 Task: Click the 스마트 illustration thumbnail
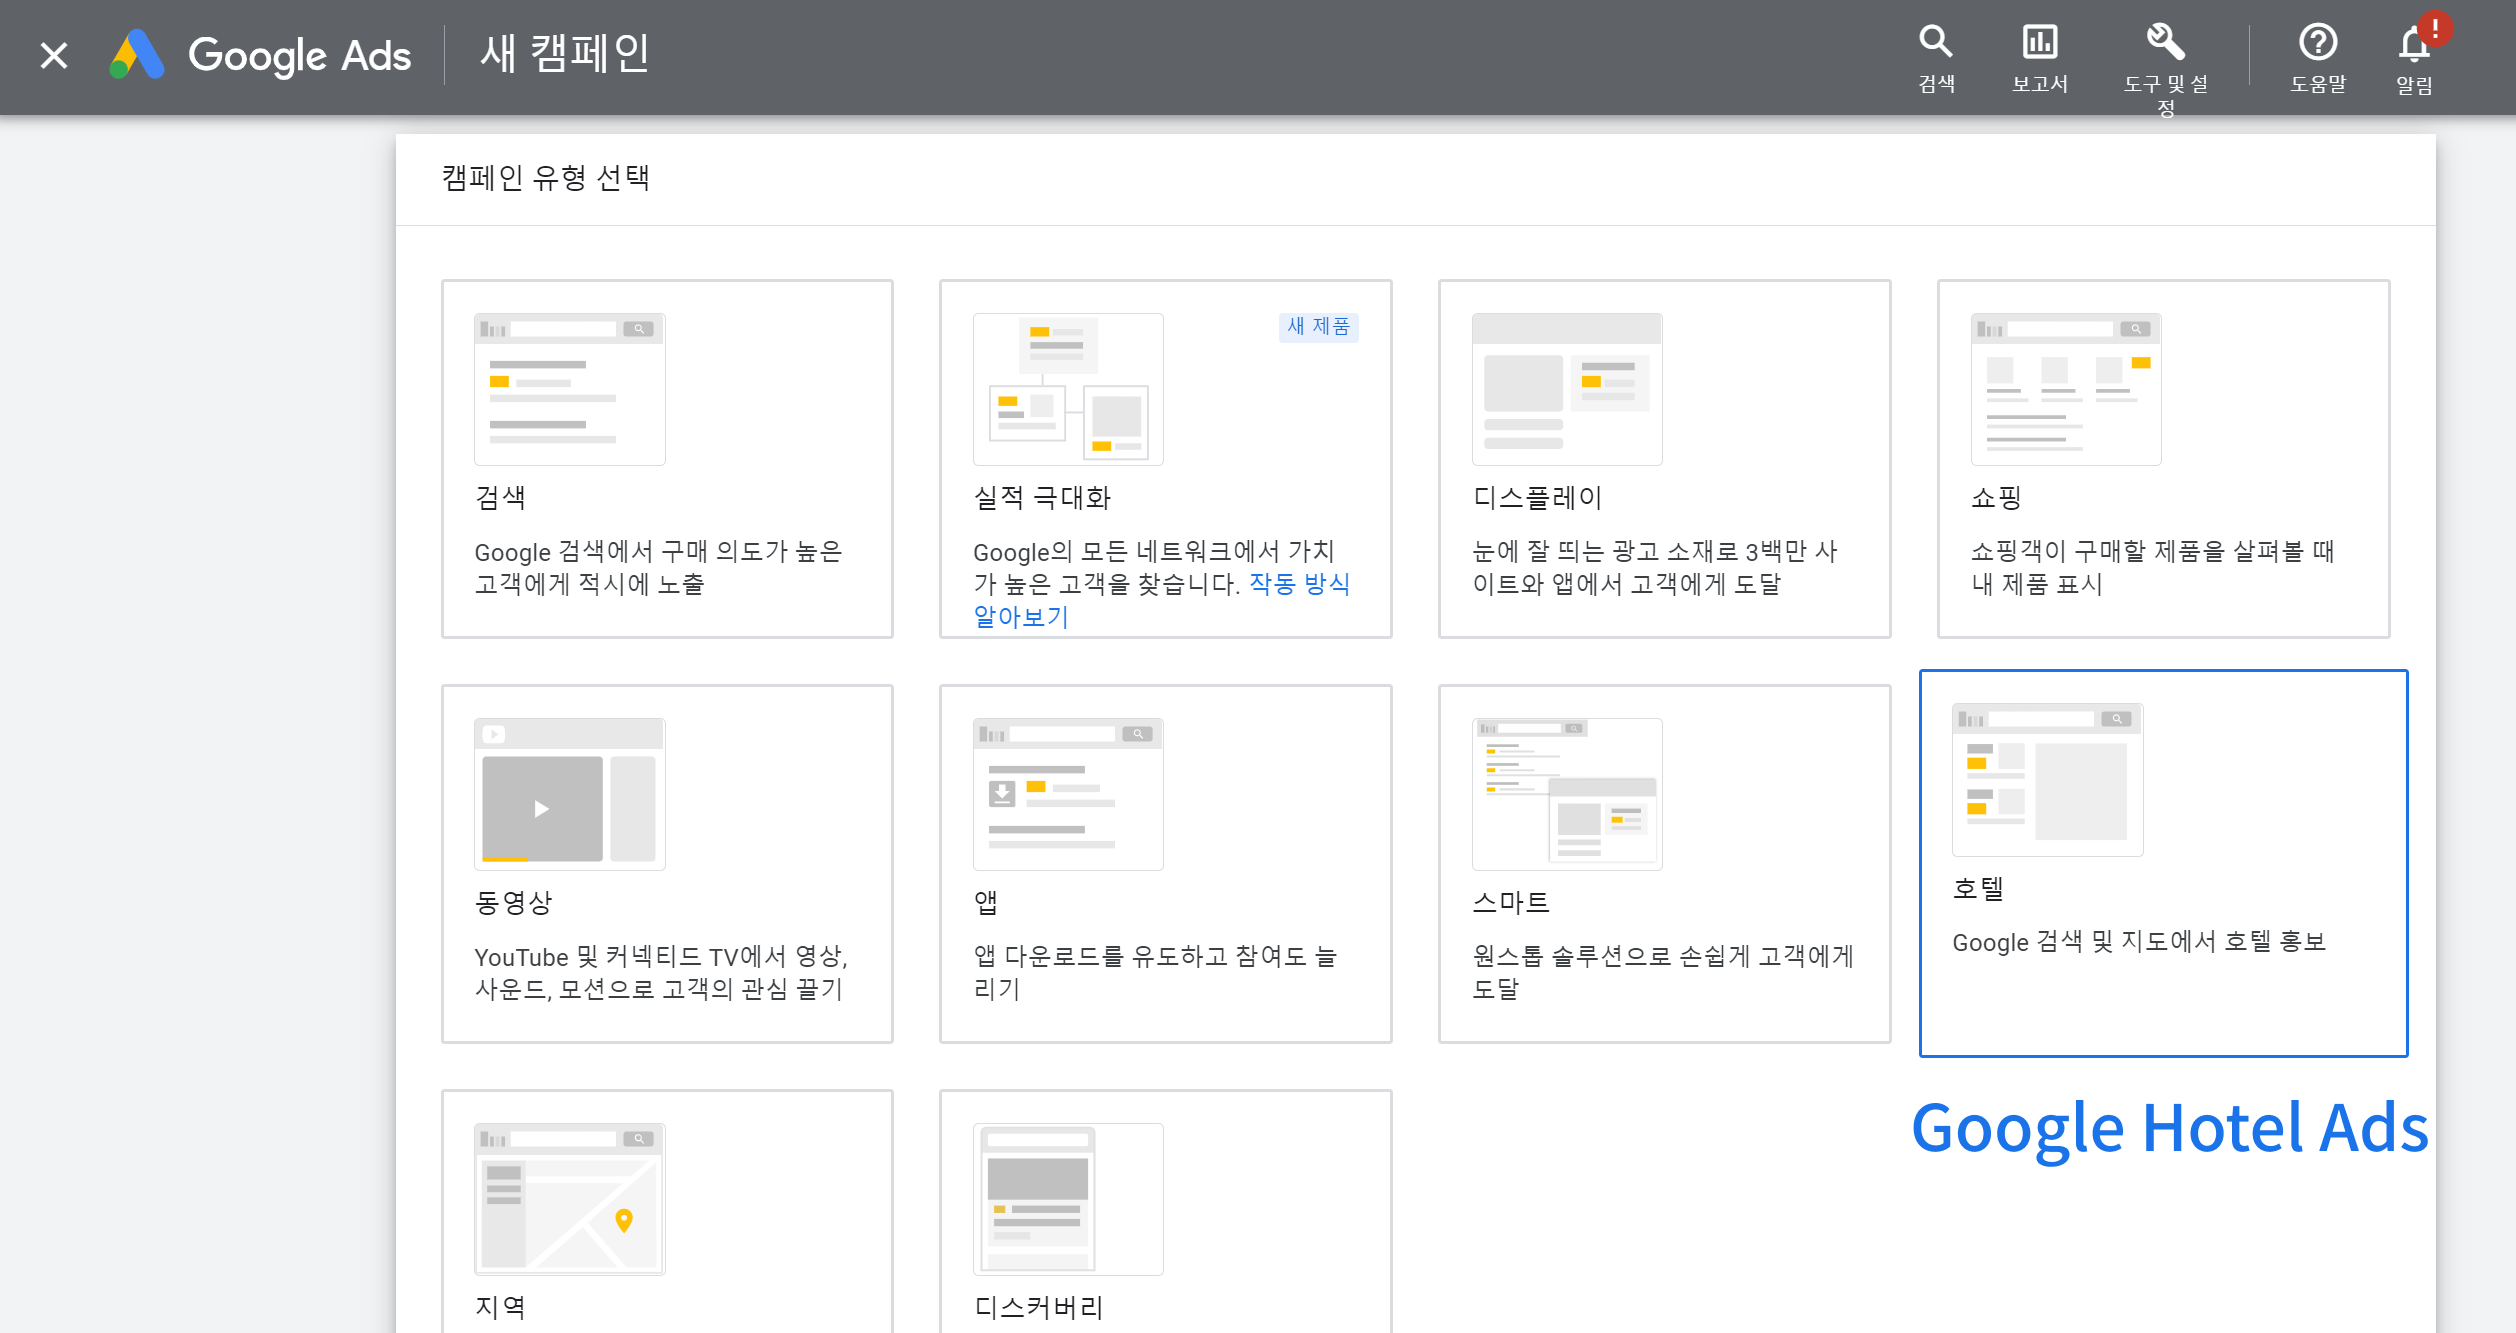pos(1567,794)
